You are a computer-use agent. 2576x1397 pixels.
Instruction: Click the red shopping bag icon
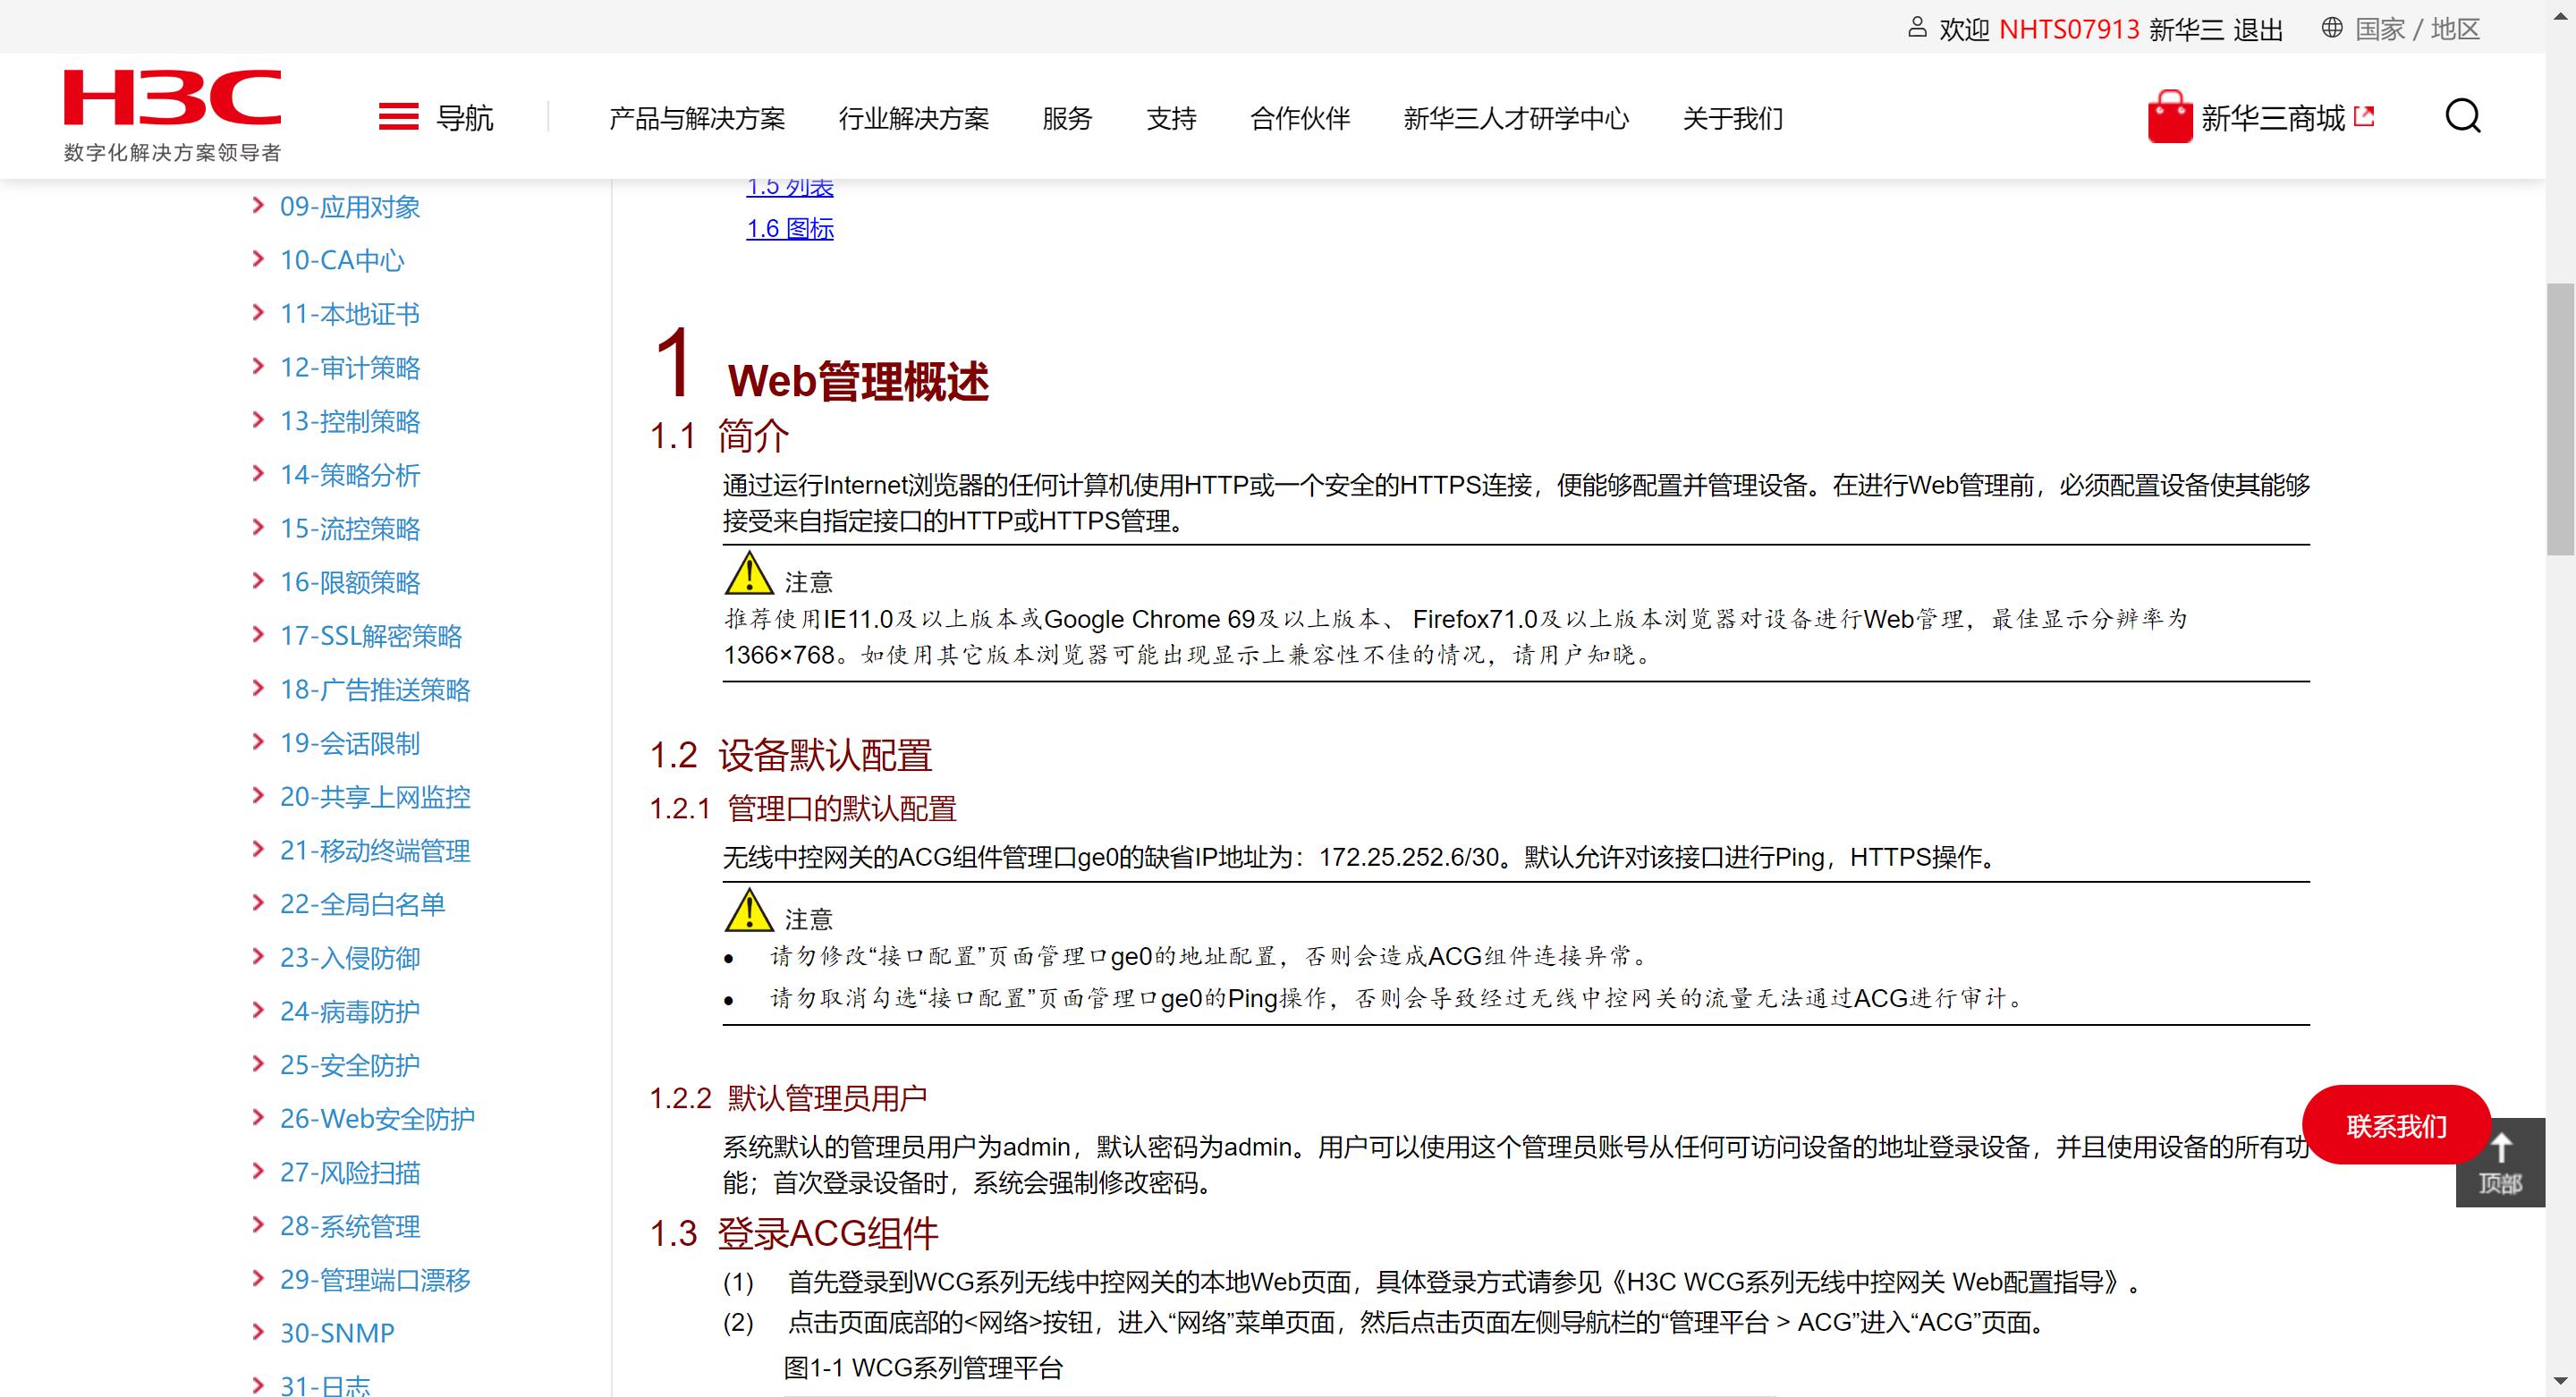(x=2169, y=118)
